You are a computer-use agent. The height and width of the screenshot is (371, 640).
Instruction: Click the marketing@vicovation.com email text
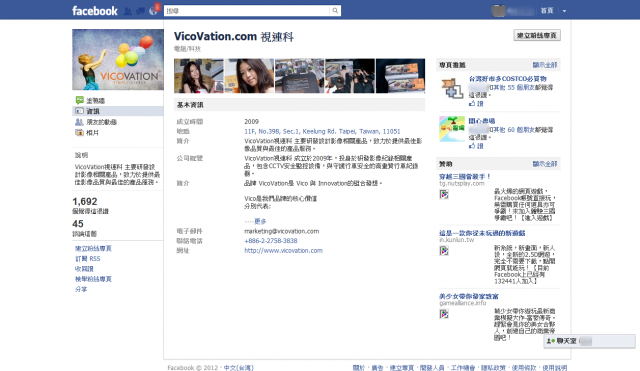click(x=282, y=231)
